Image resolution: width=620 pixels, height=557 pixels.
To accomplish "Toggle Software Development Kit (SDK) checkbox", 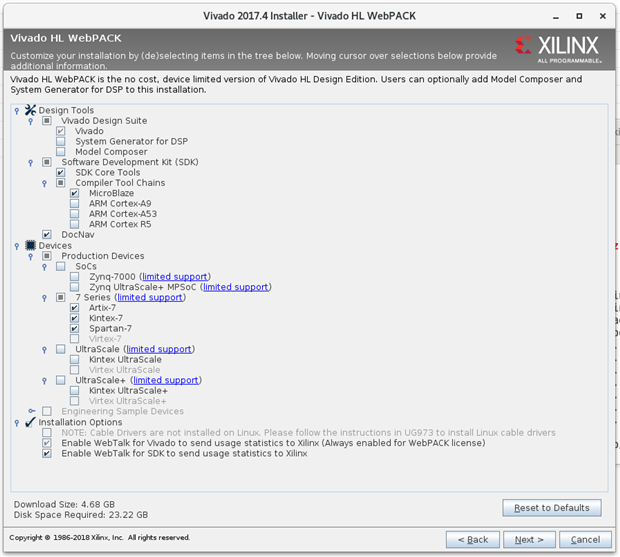I will (47, 162).
